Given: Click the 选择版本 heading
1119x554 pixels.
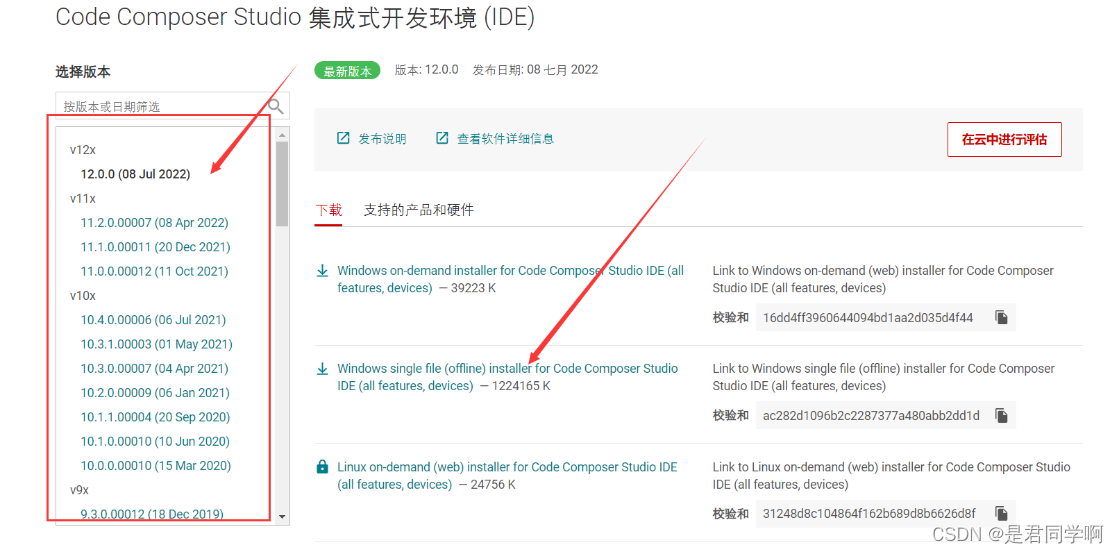Looking at the screenshot, I should coord(83,71).
